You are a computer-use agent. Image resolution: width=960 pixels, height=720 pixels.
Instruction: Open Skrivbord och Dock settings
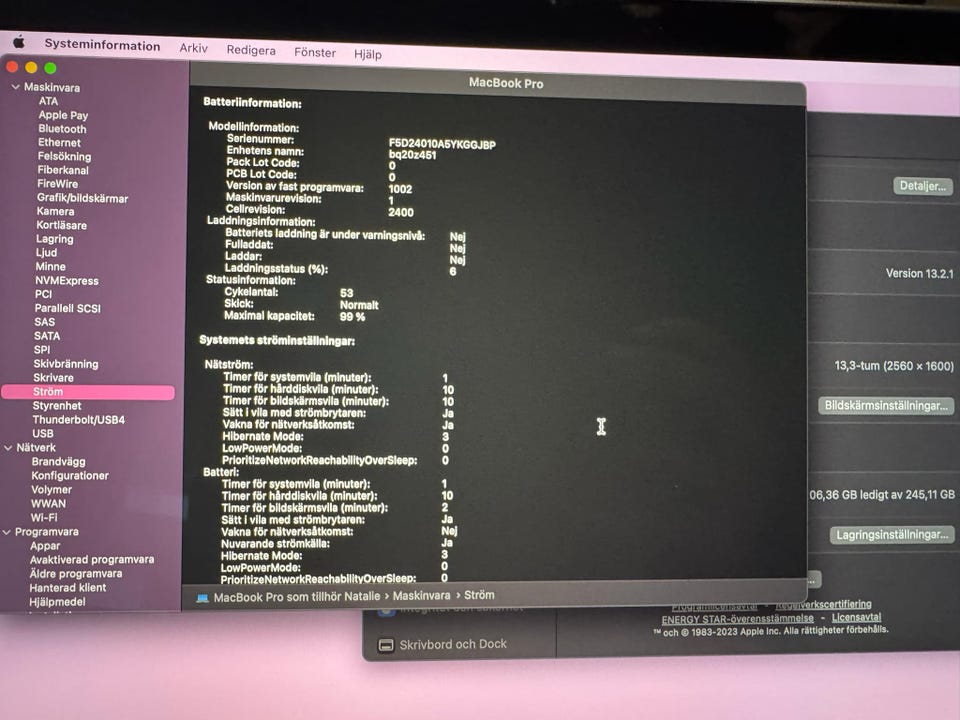(453, 644)
